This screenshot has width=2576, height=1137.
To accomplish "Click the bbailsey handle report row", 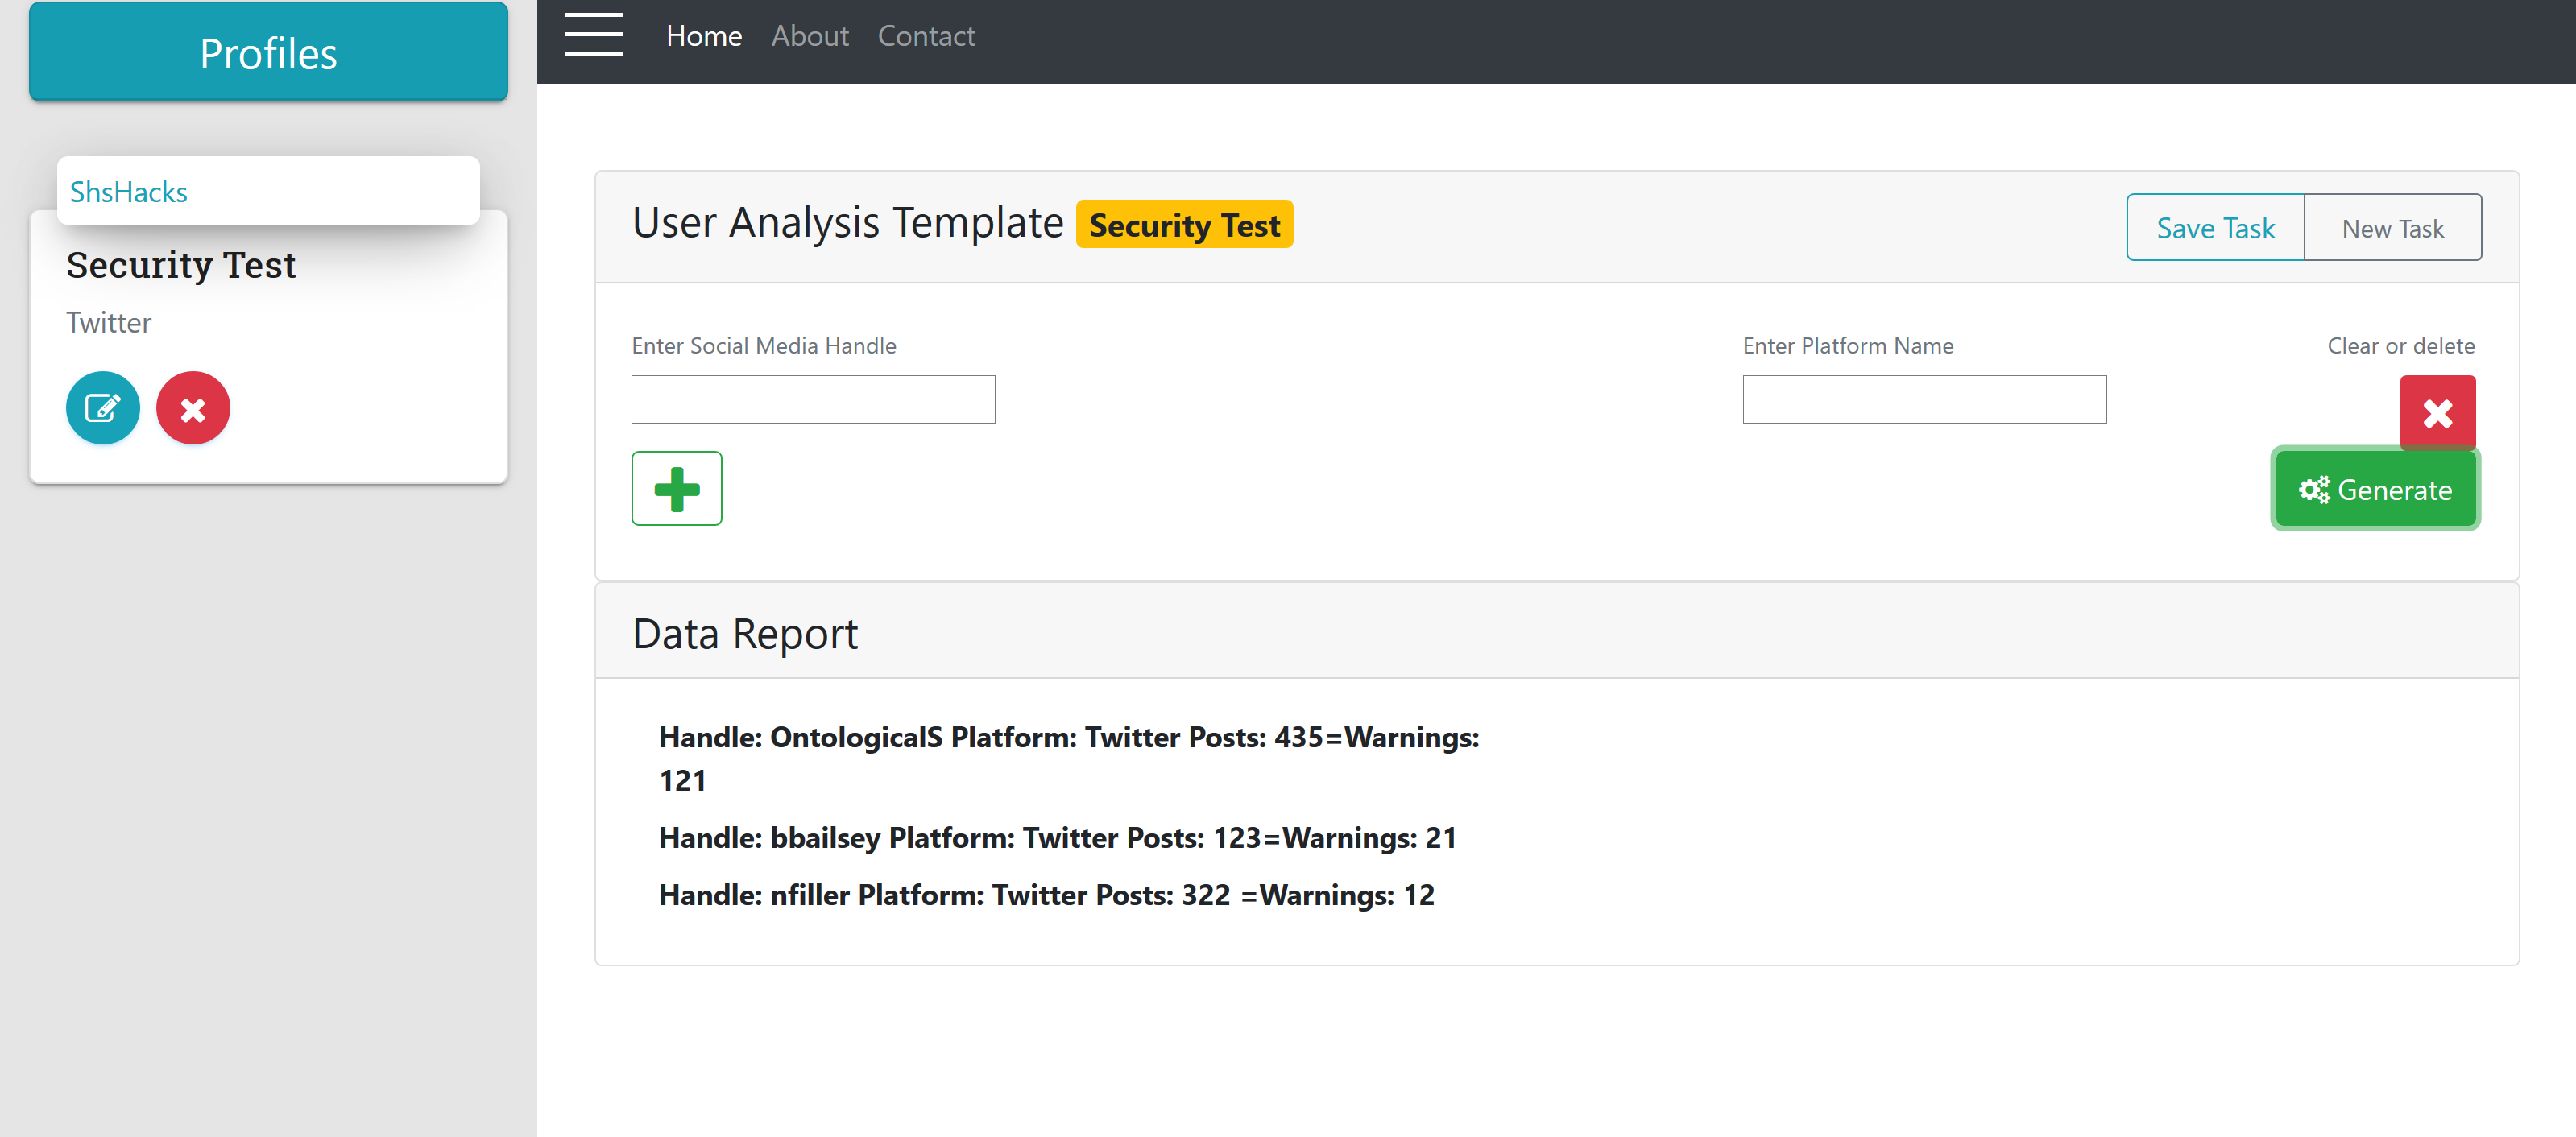I will click(x=1057, y=837).
